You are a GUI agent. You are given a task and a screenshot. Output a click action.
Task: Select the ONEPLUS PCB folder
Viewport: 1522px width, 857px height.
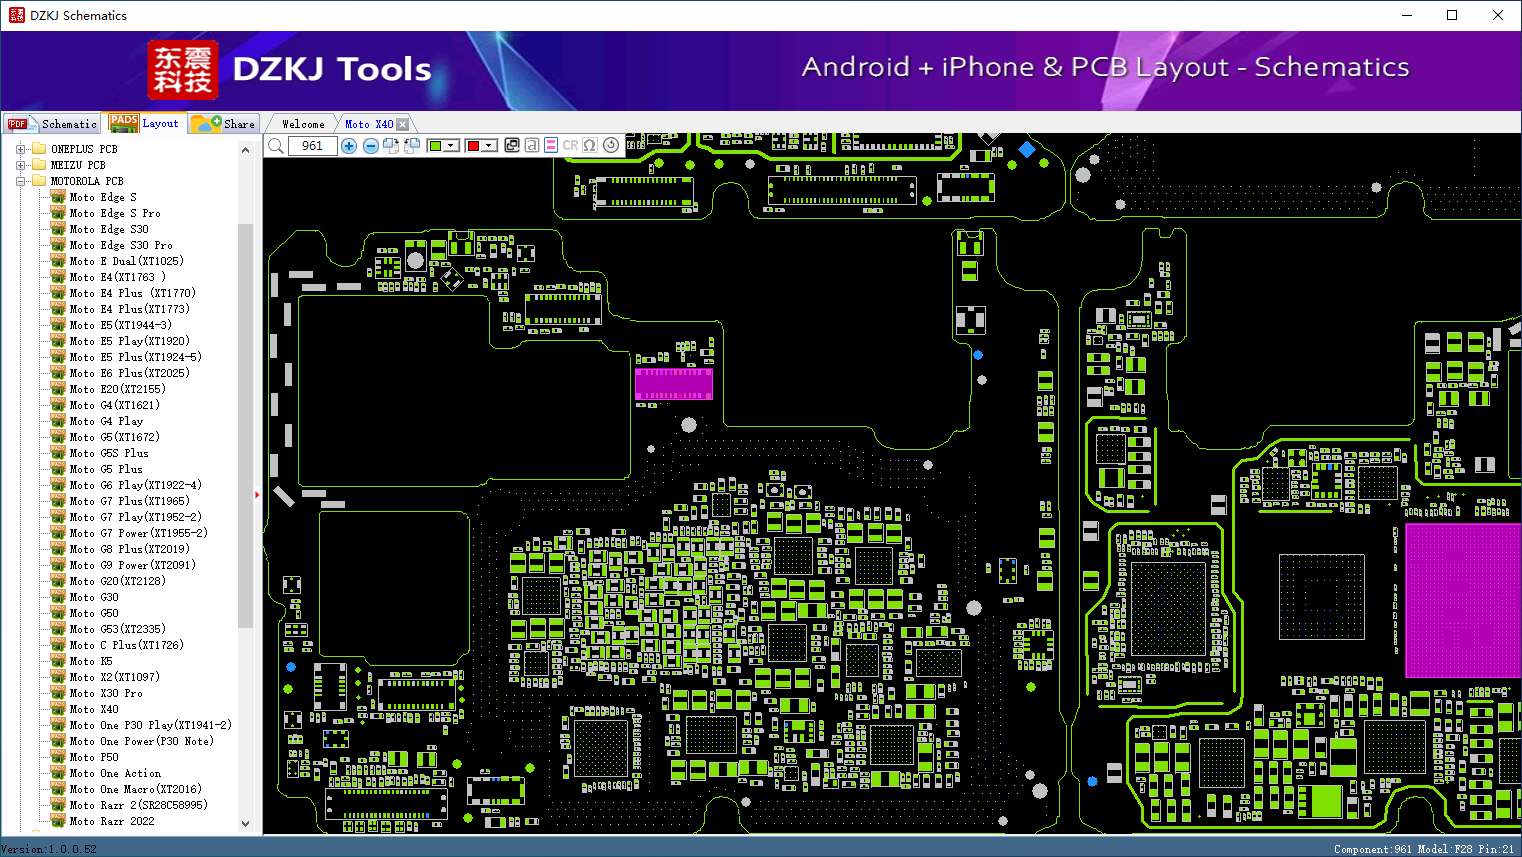84,149
